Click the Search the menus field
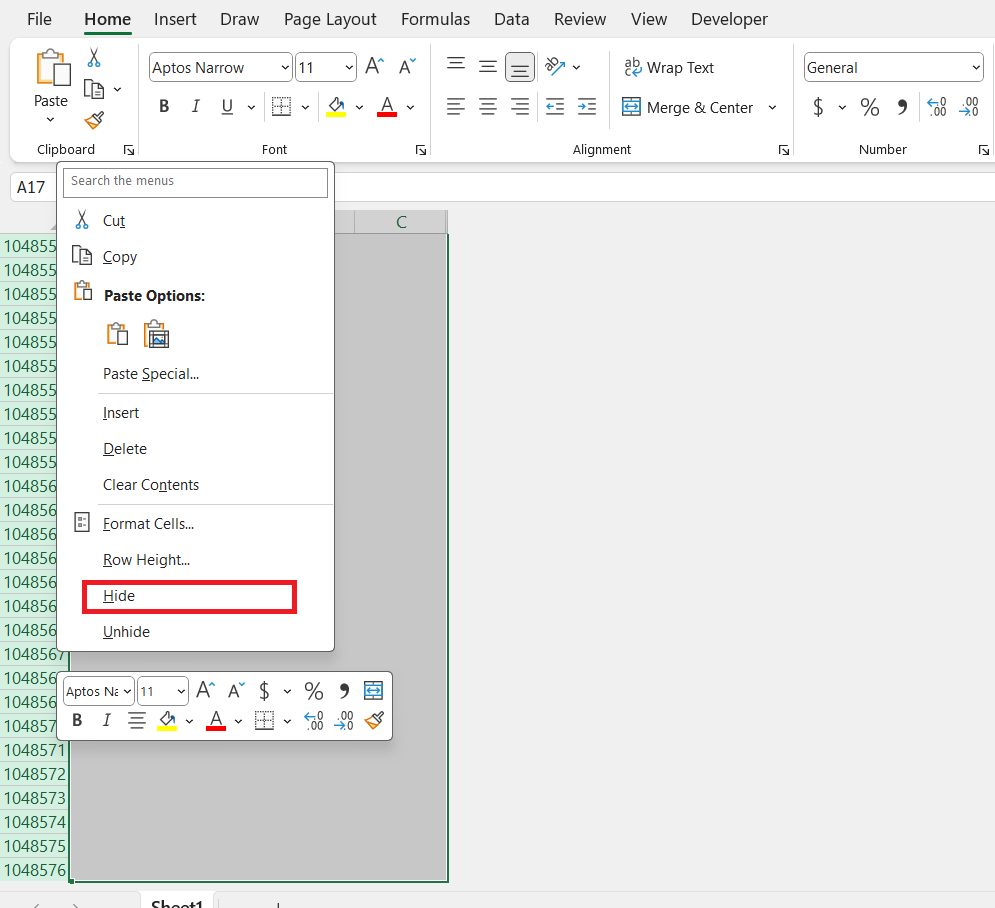 click(x=195, y=182)
